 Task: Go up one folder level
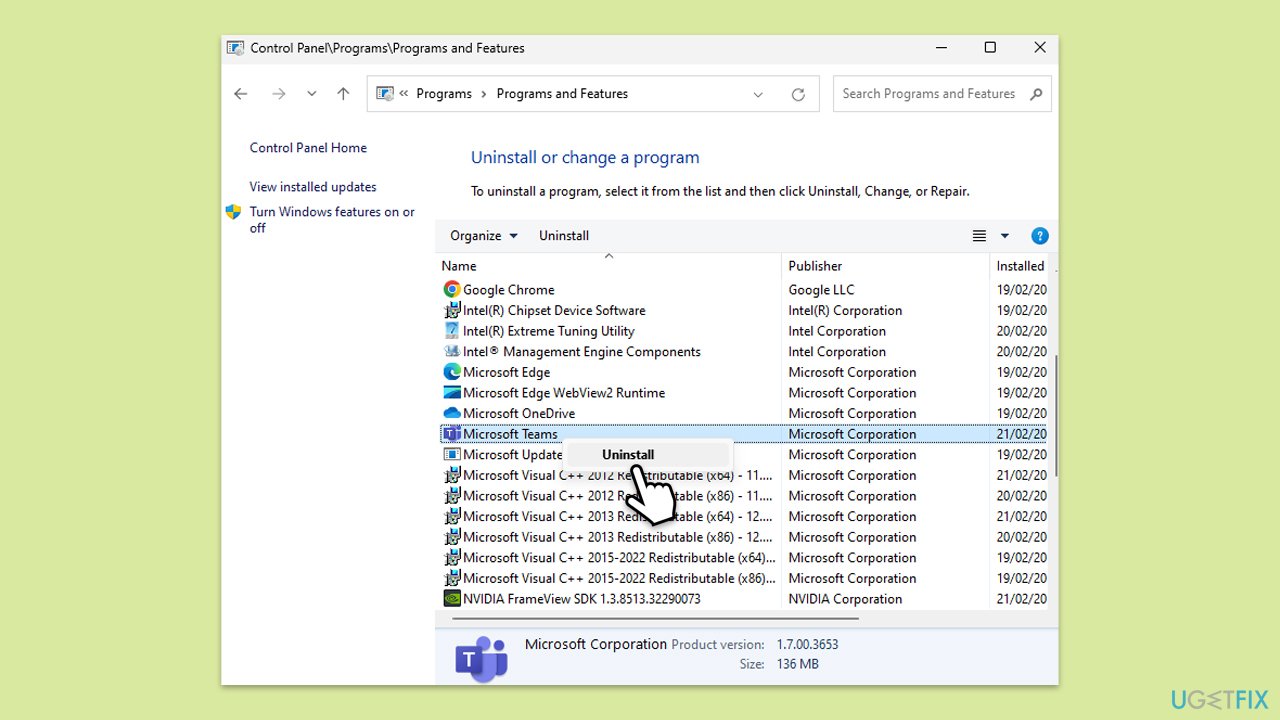[343, 94]
